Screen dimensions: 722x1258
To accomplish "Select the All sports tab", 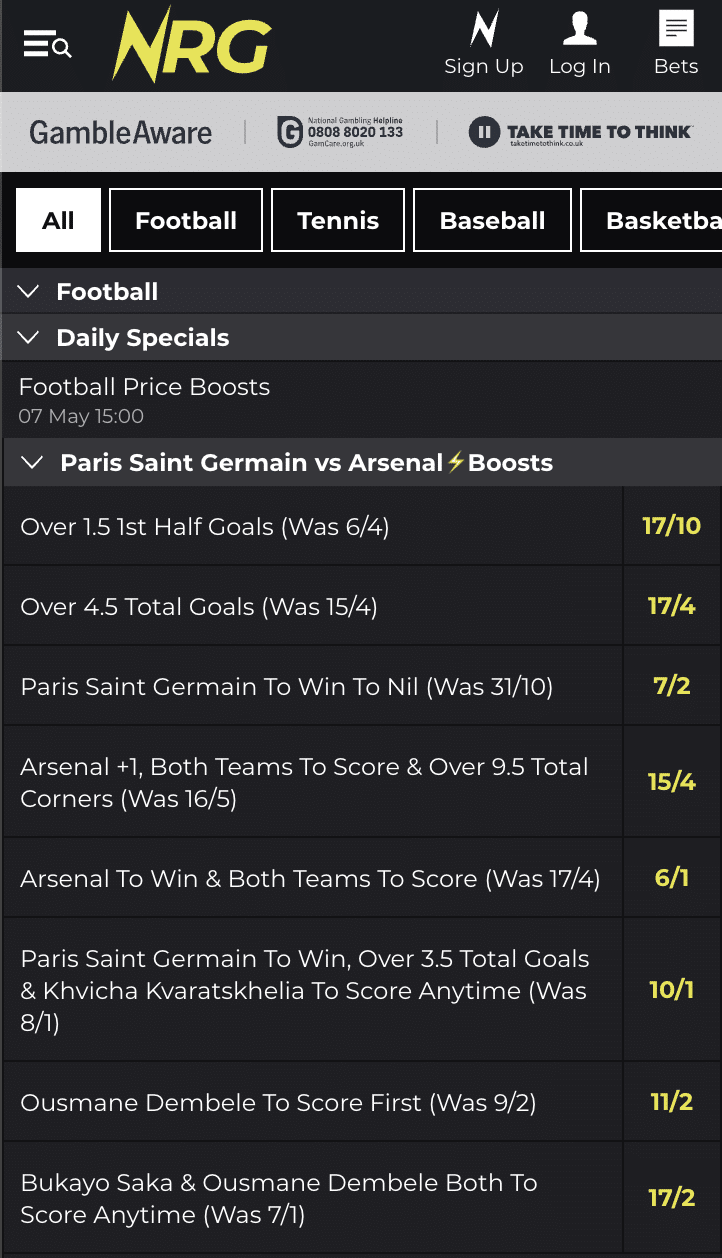I will pyautogui.click(x=58, y=220).
